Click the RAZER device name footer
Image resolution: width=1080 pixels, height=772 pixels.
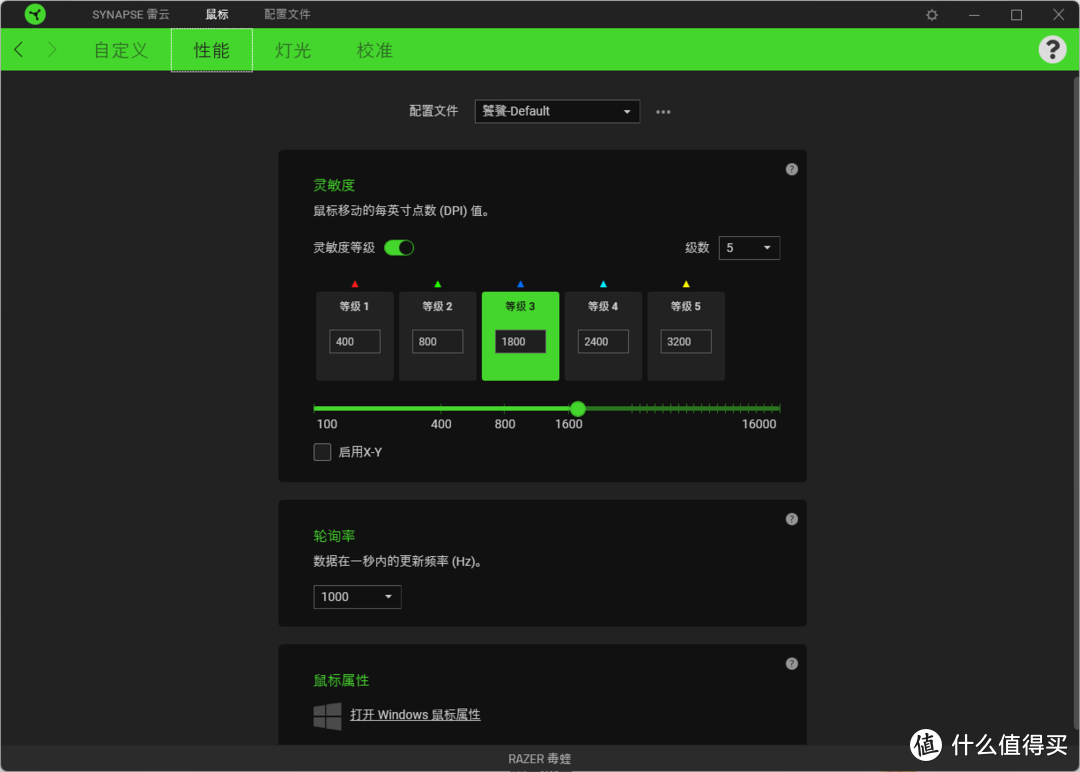[x=539, y=758]
